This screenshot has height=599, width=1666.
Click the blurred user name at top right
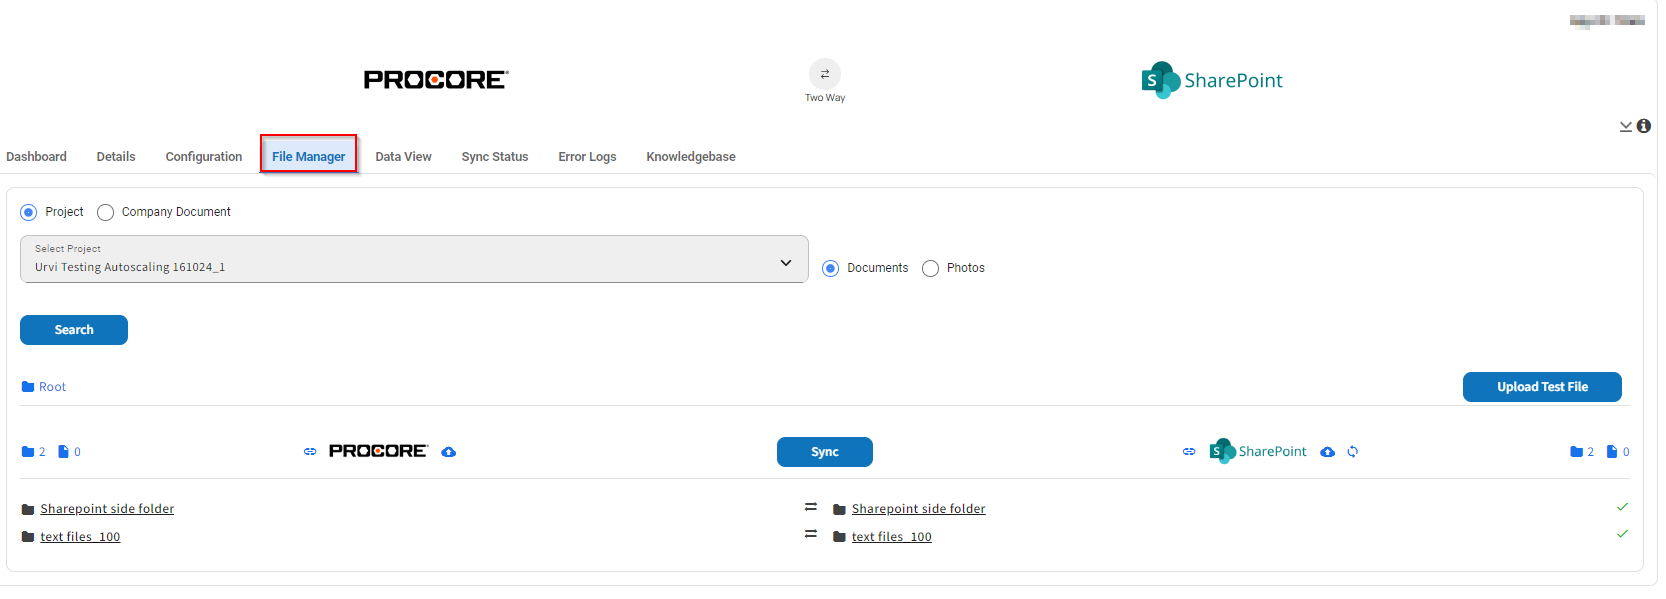point(1607,21)
